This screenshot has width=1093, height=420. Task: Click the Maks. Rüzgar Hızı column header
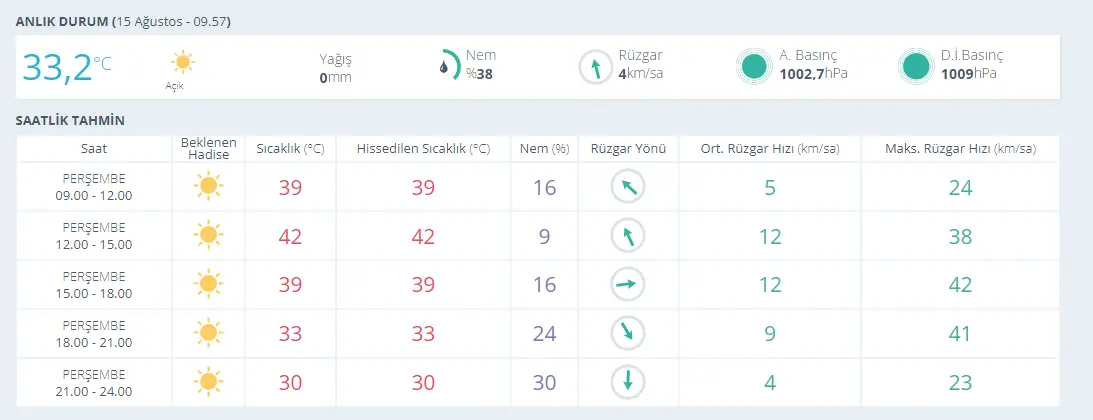960,149
